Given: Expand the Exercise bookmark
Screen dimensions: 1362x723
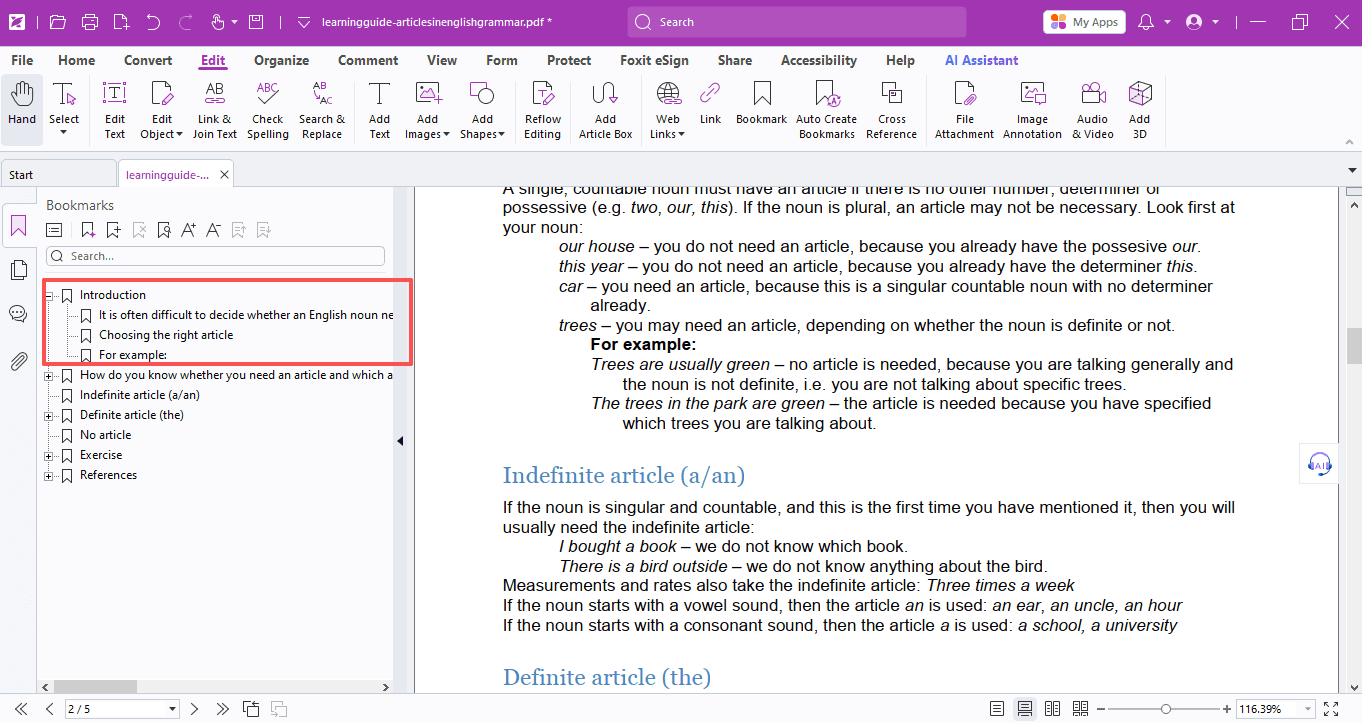Looking at the screenshot, I should tap(49, 455).
